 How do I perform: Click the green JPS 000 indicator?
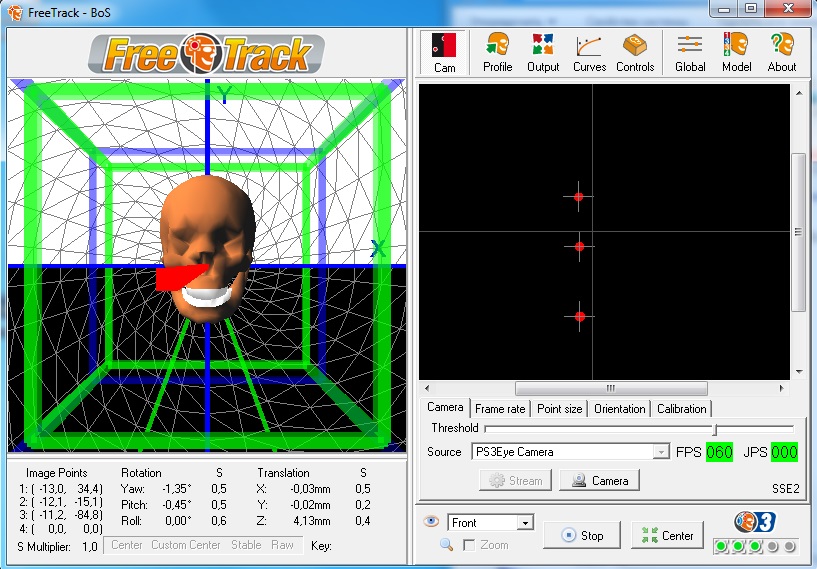[784, 452]
